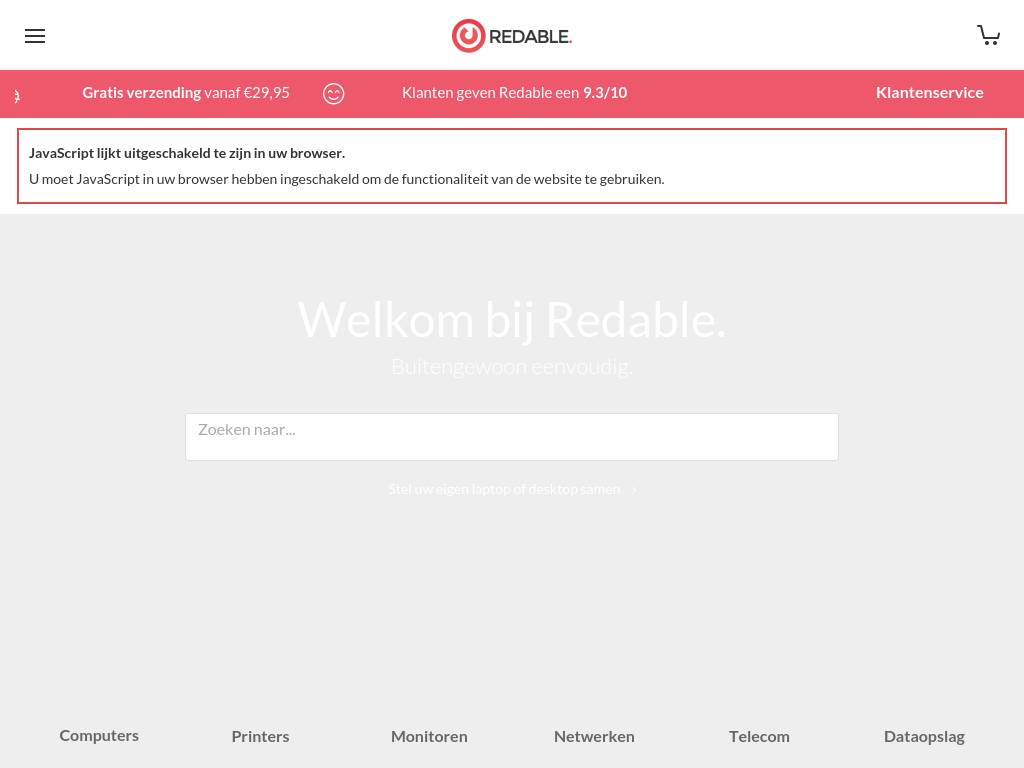Open the Dataopslag category
The image size is (1024, 768).
[924, 736]
